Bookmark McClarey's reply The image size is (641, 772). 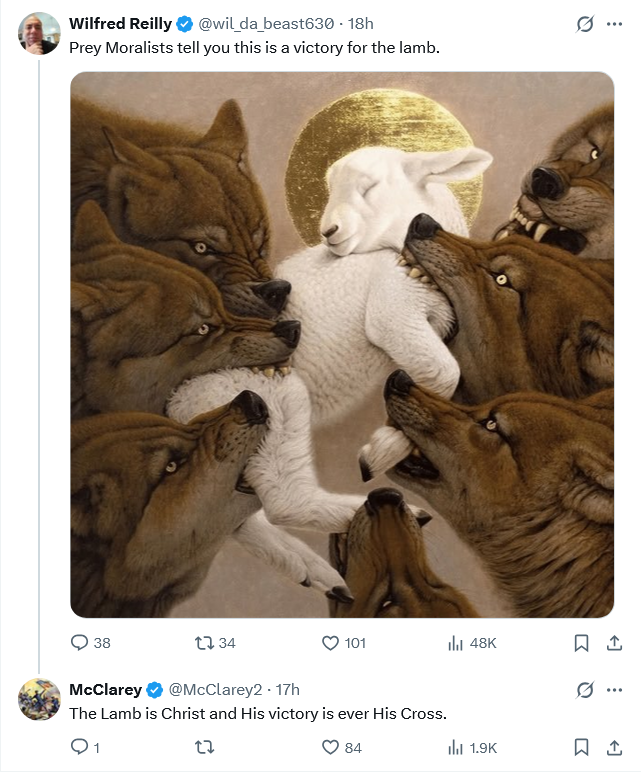tap(581, 747)
